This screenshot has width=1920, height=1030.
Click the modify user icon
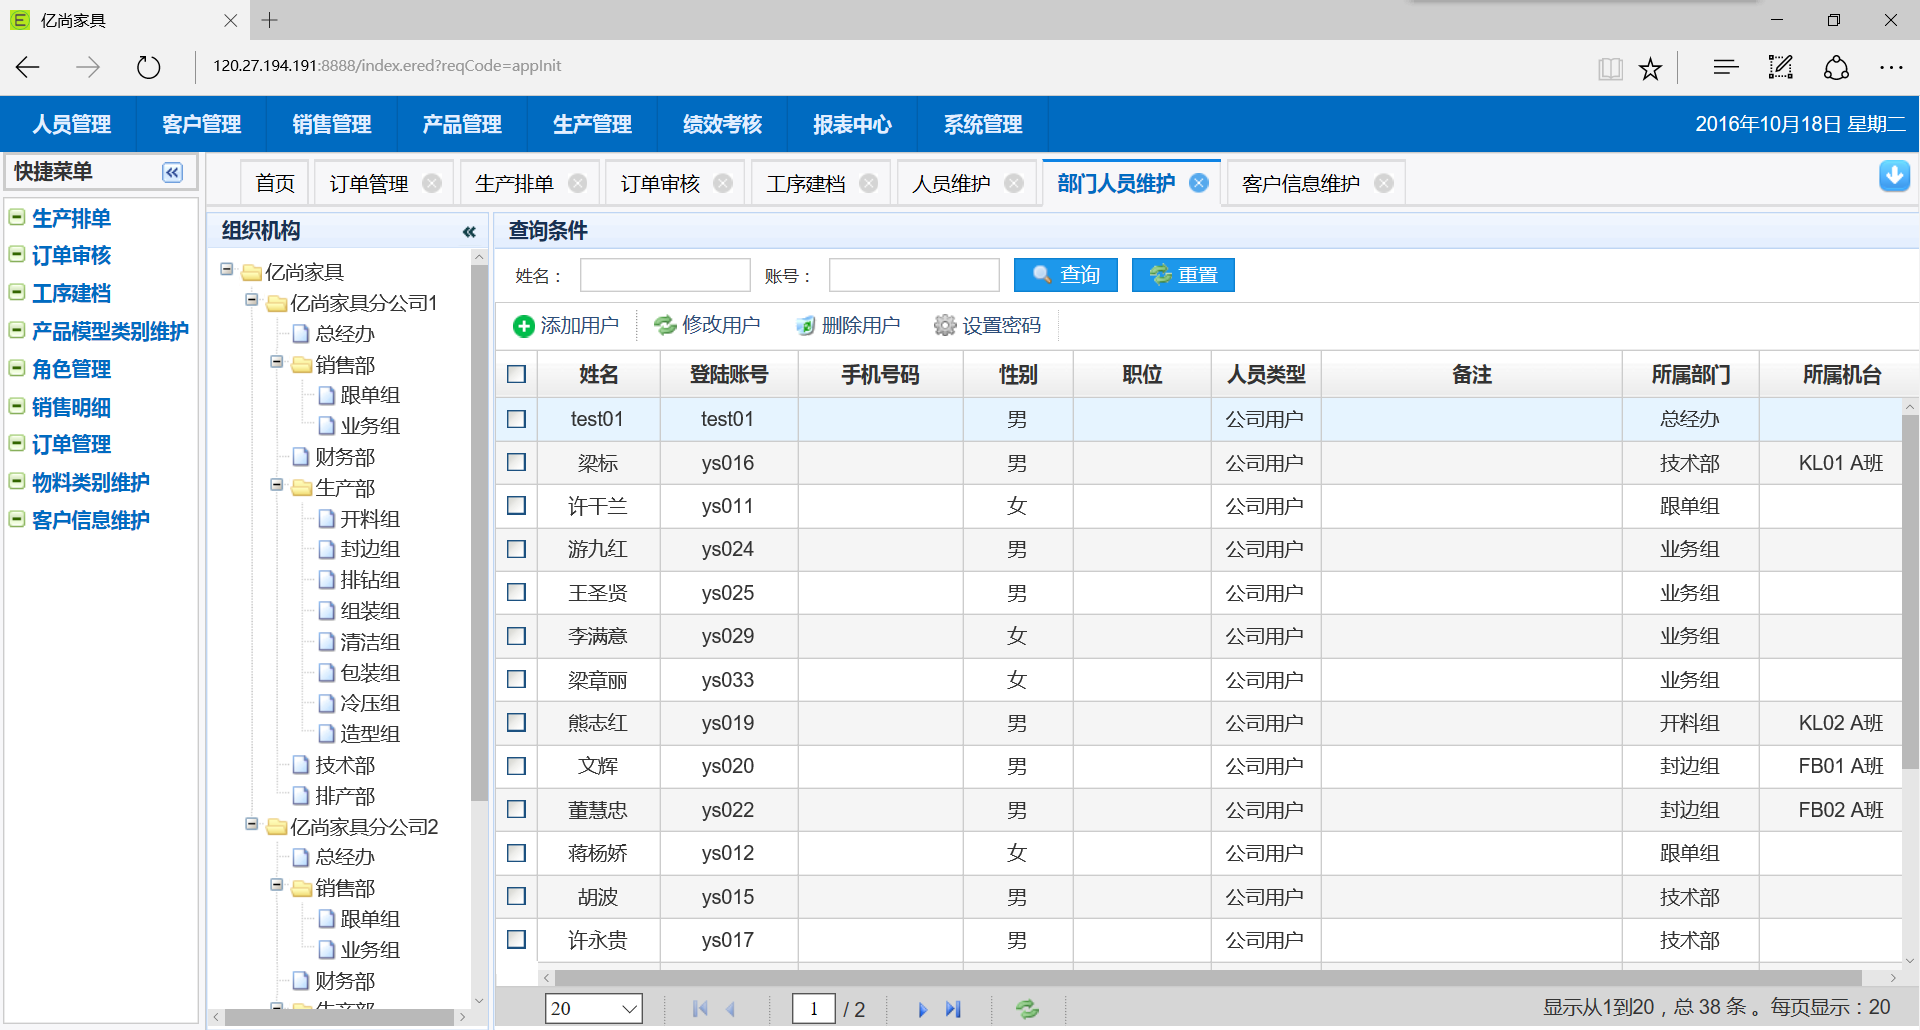(665, 326)
